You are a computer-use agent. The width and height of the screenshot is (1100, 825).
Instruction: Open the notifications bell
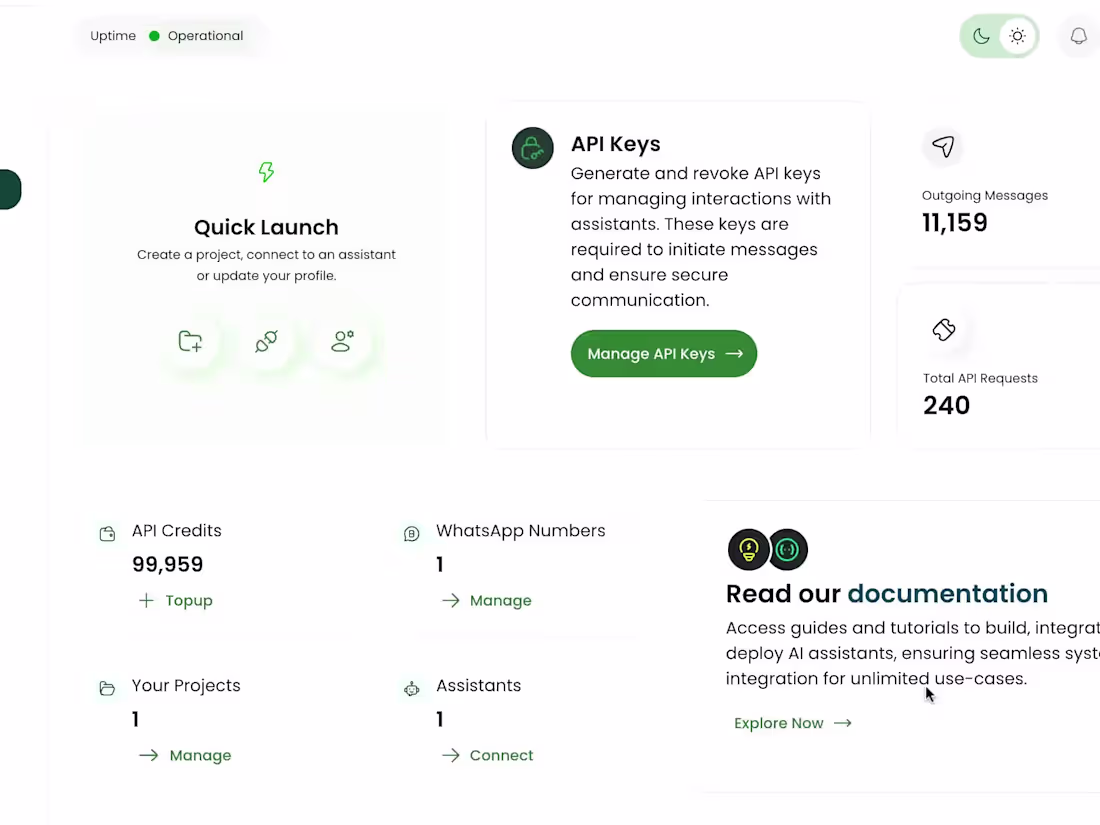[1078, 37]
